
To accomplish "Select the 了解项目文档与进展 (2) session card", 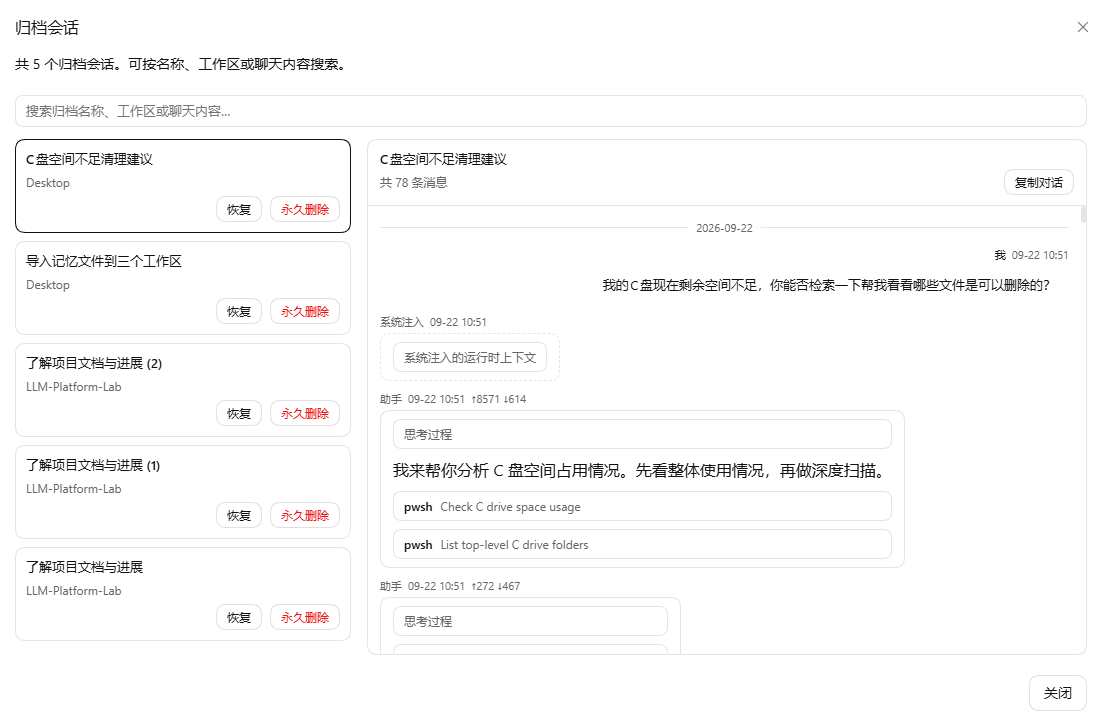I will click(183, 390).
